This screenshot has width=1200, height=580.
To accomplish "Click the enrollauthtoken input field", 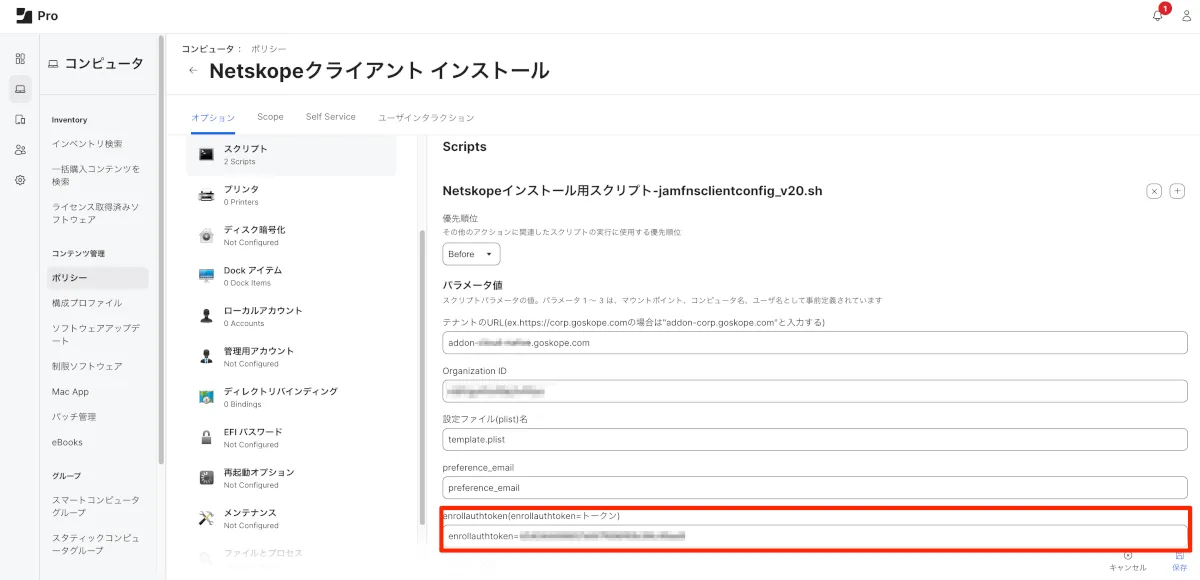I will pyautogui.click(x=815, y=536).
